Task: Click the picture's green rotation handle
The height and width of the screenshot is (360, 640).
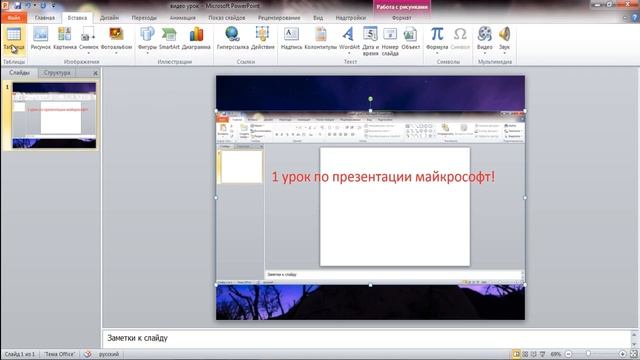Action: [x=370, y=99]
